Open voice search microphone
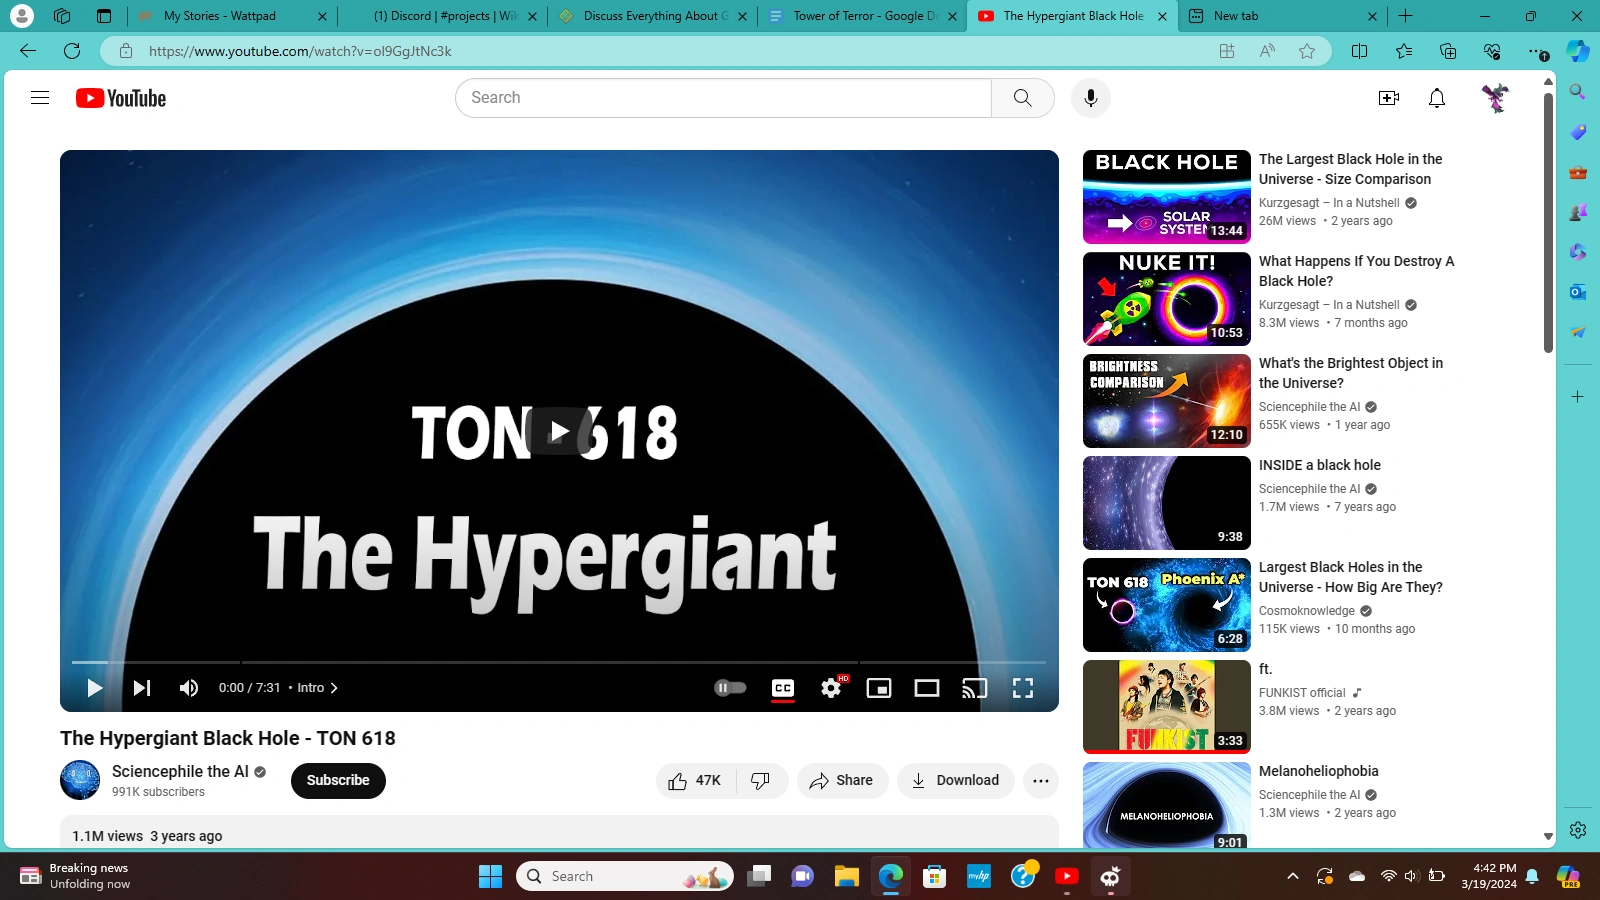Screen dimensions: 1600x900 coord(1090,97)
